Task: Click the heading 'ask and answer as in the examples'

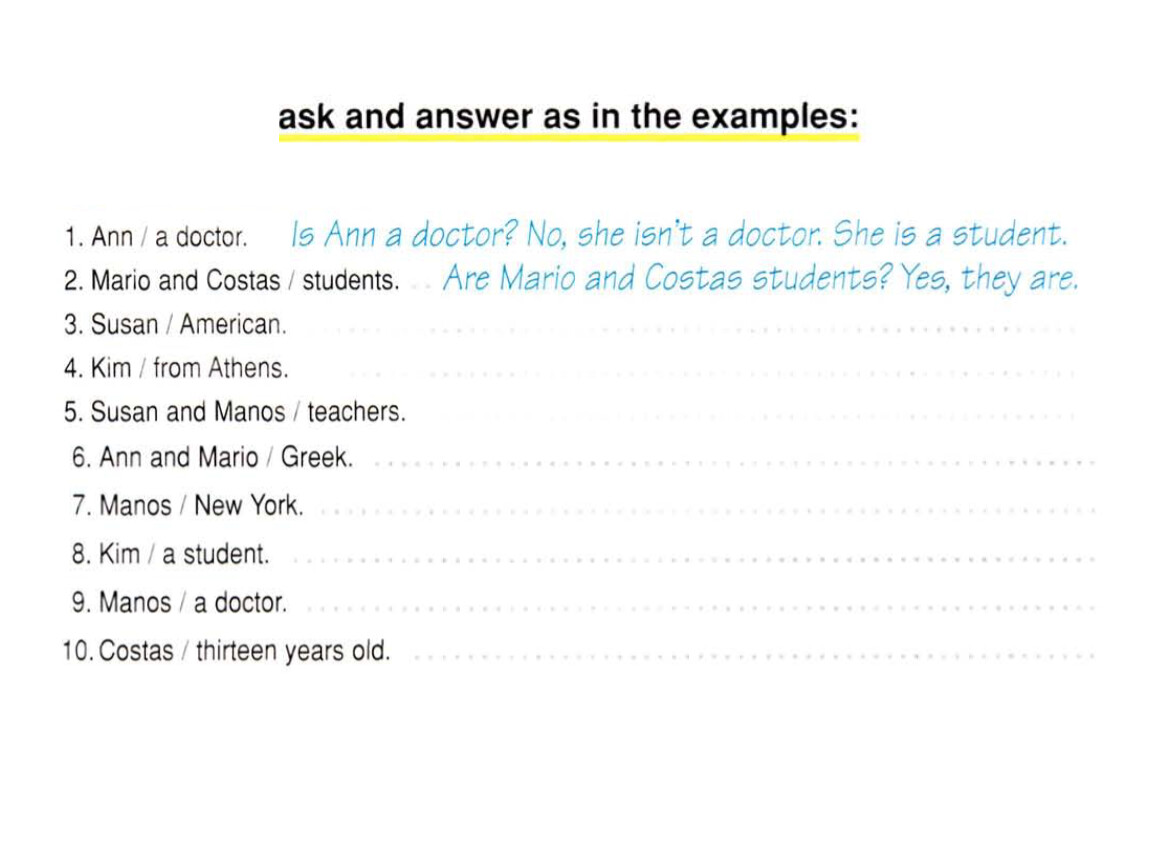Action: click(568, 117)
